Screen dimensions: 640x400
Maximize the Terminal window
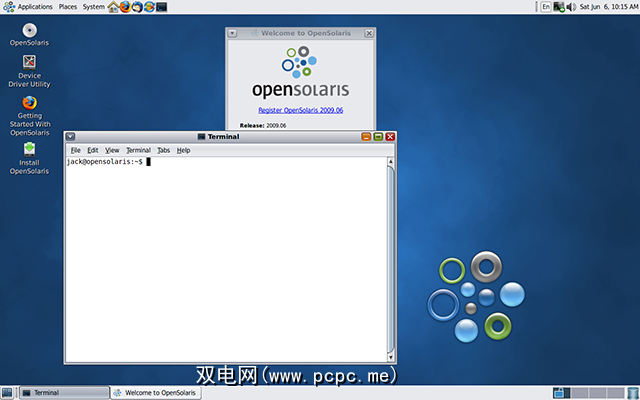[378, 137]
